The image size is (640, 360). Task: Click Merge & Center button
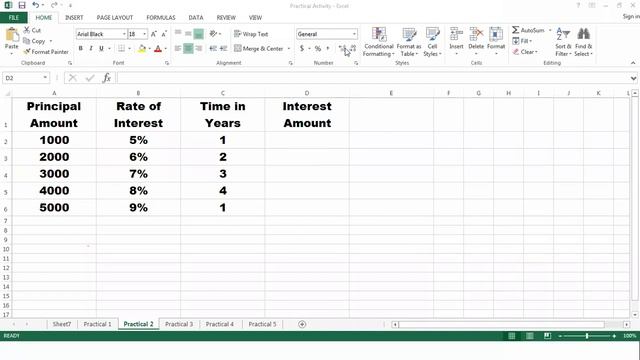pos(259,49)
